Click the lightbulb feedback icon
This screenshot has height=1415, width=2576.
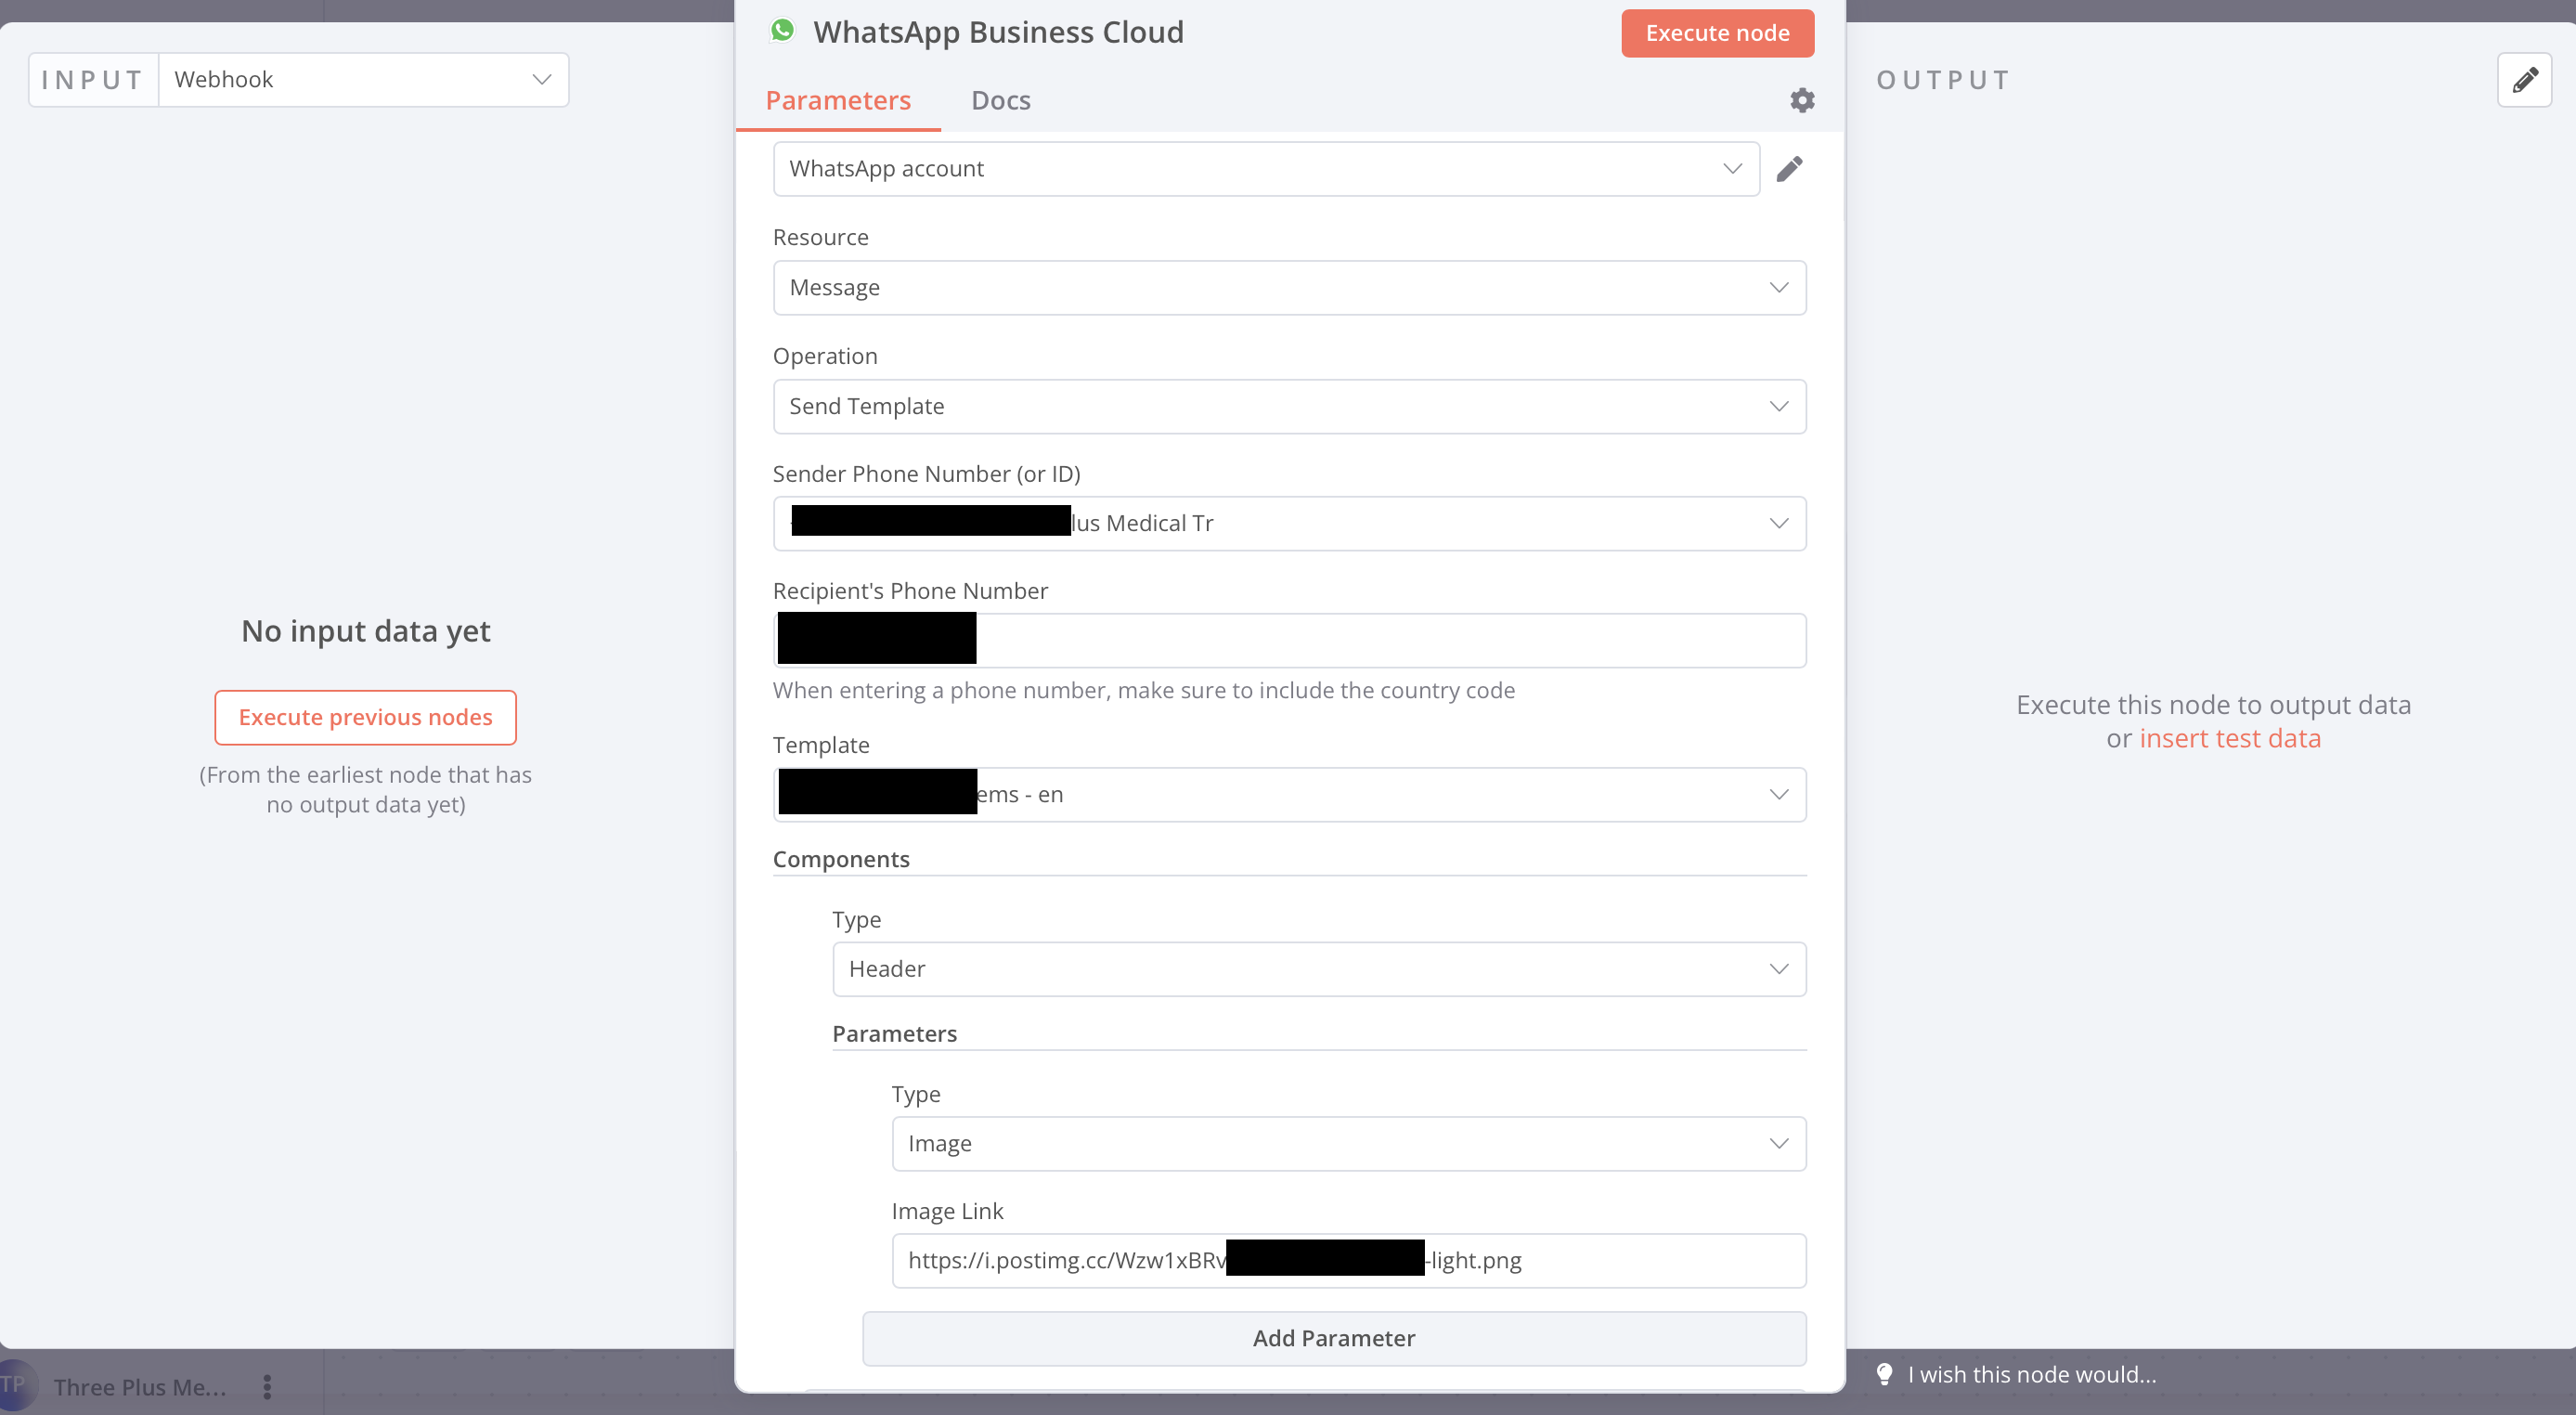(x=1884, y=1374)
